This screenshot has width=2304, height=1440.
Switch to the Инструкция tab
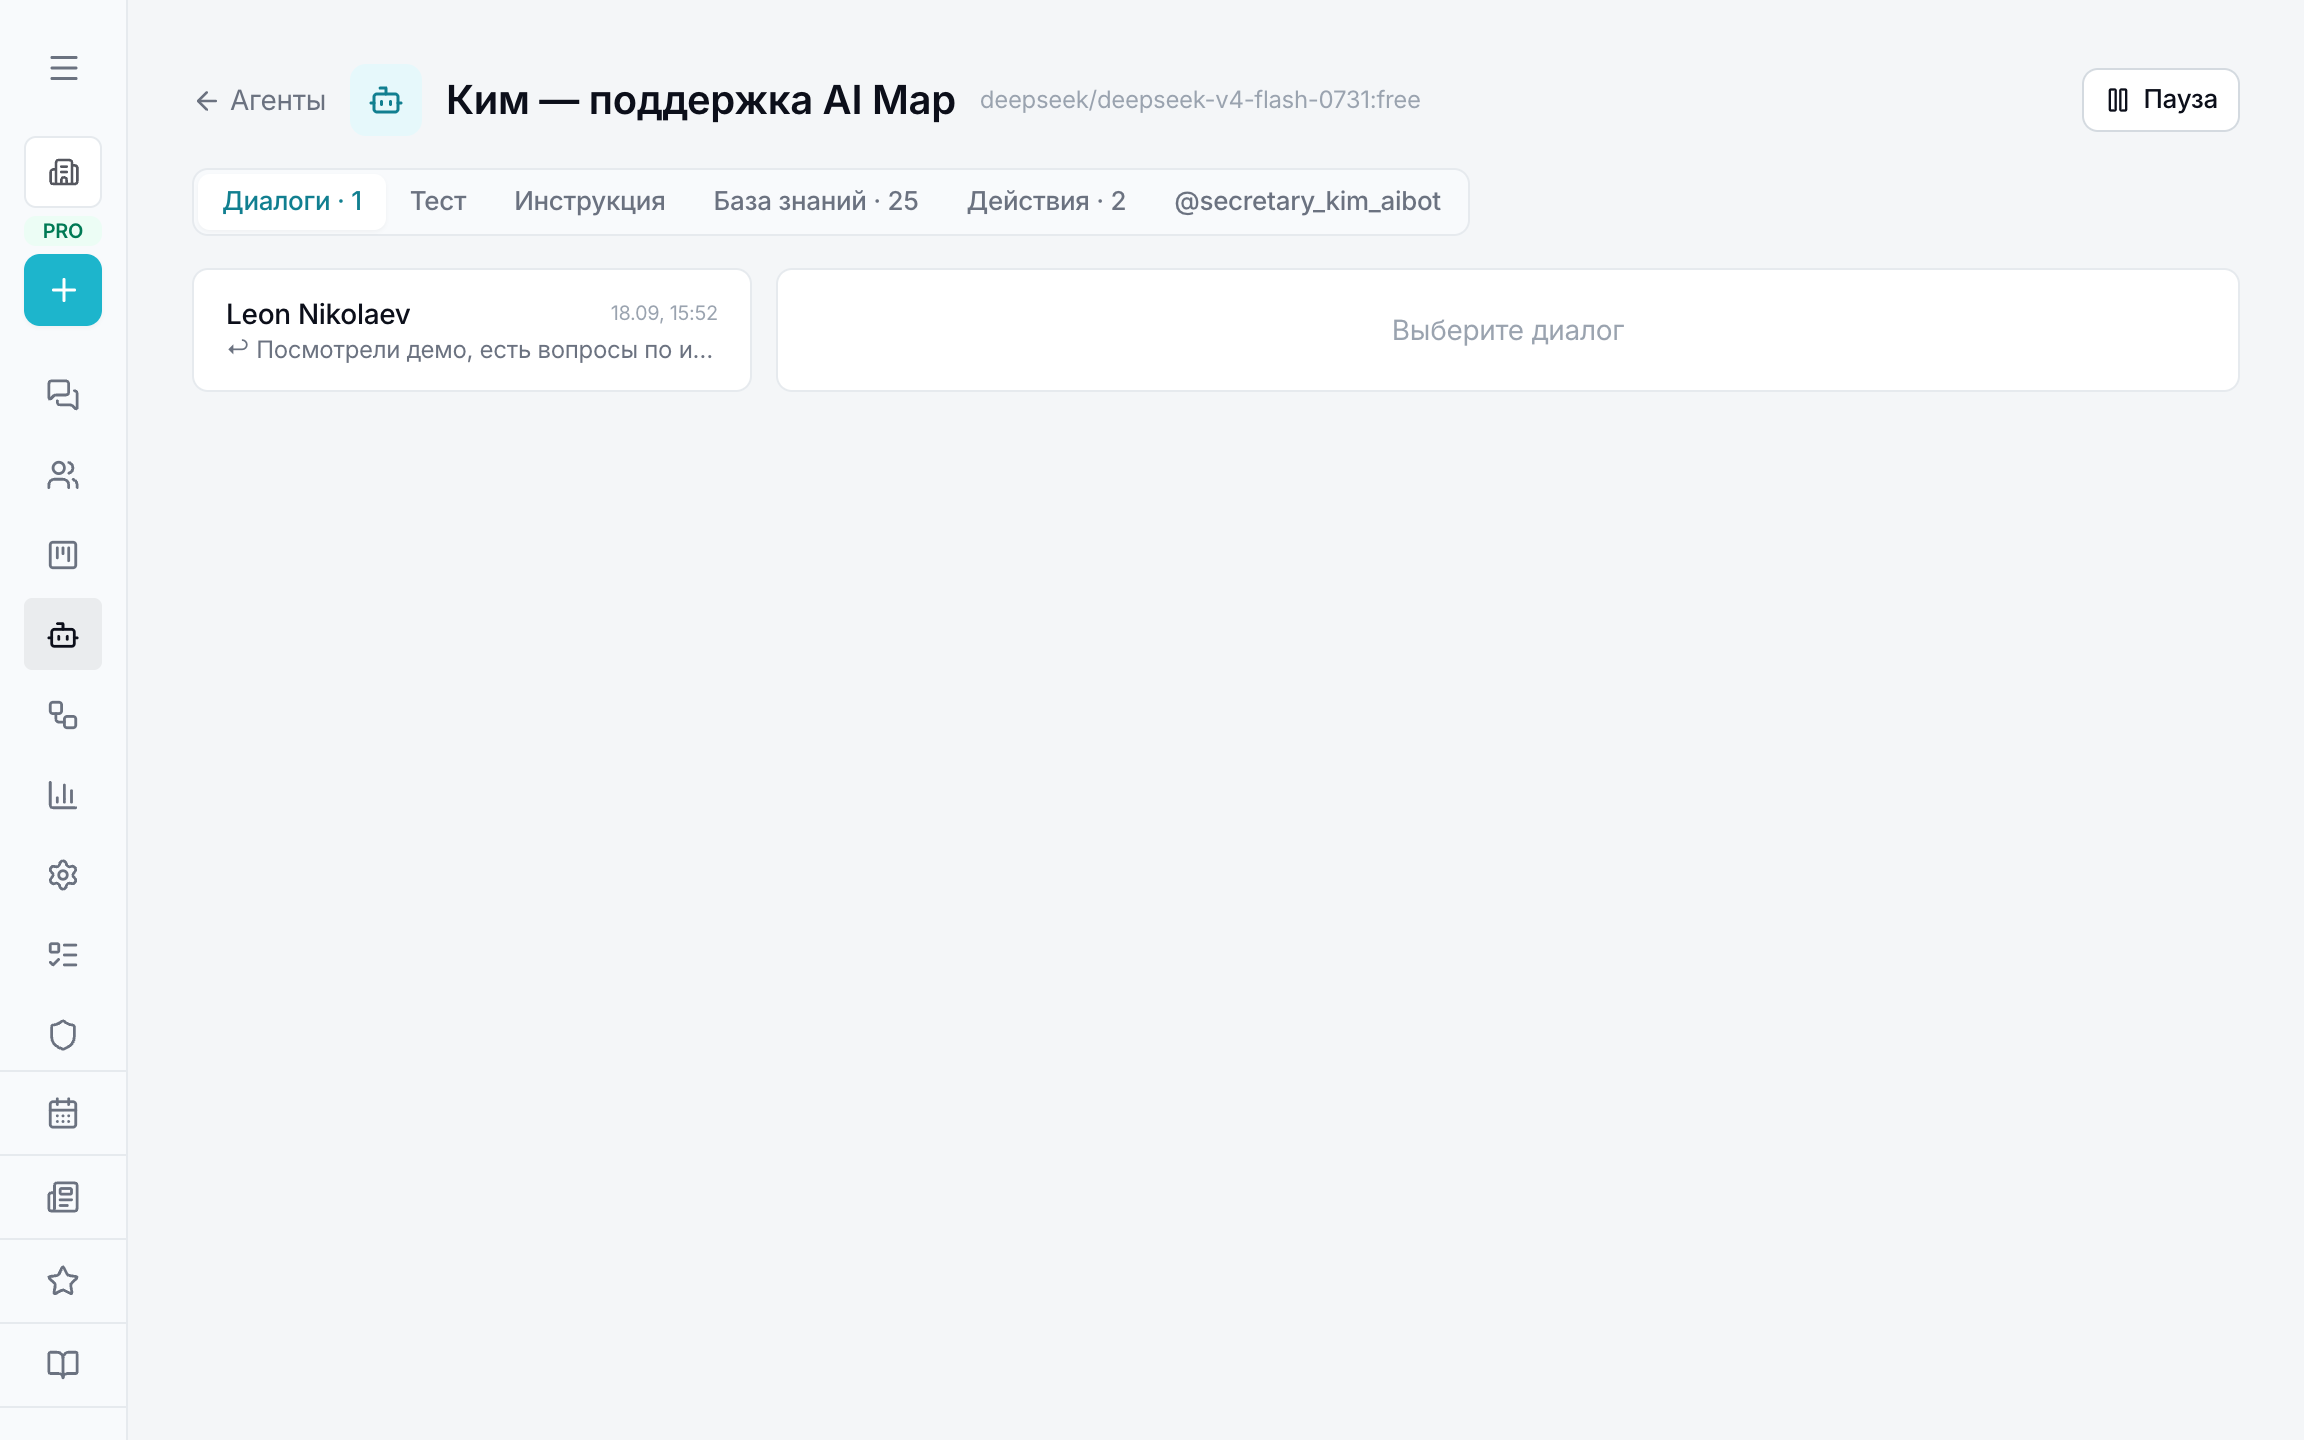[x=590, y=201]
